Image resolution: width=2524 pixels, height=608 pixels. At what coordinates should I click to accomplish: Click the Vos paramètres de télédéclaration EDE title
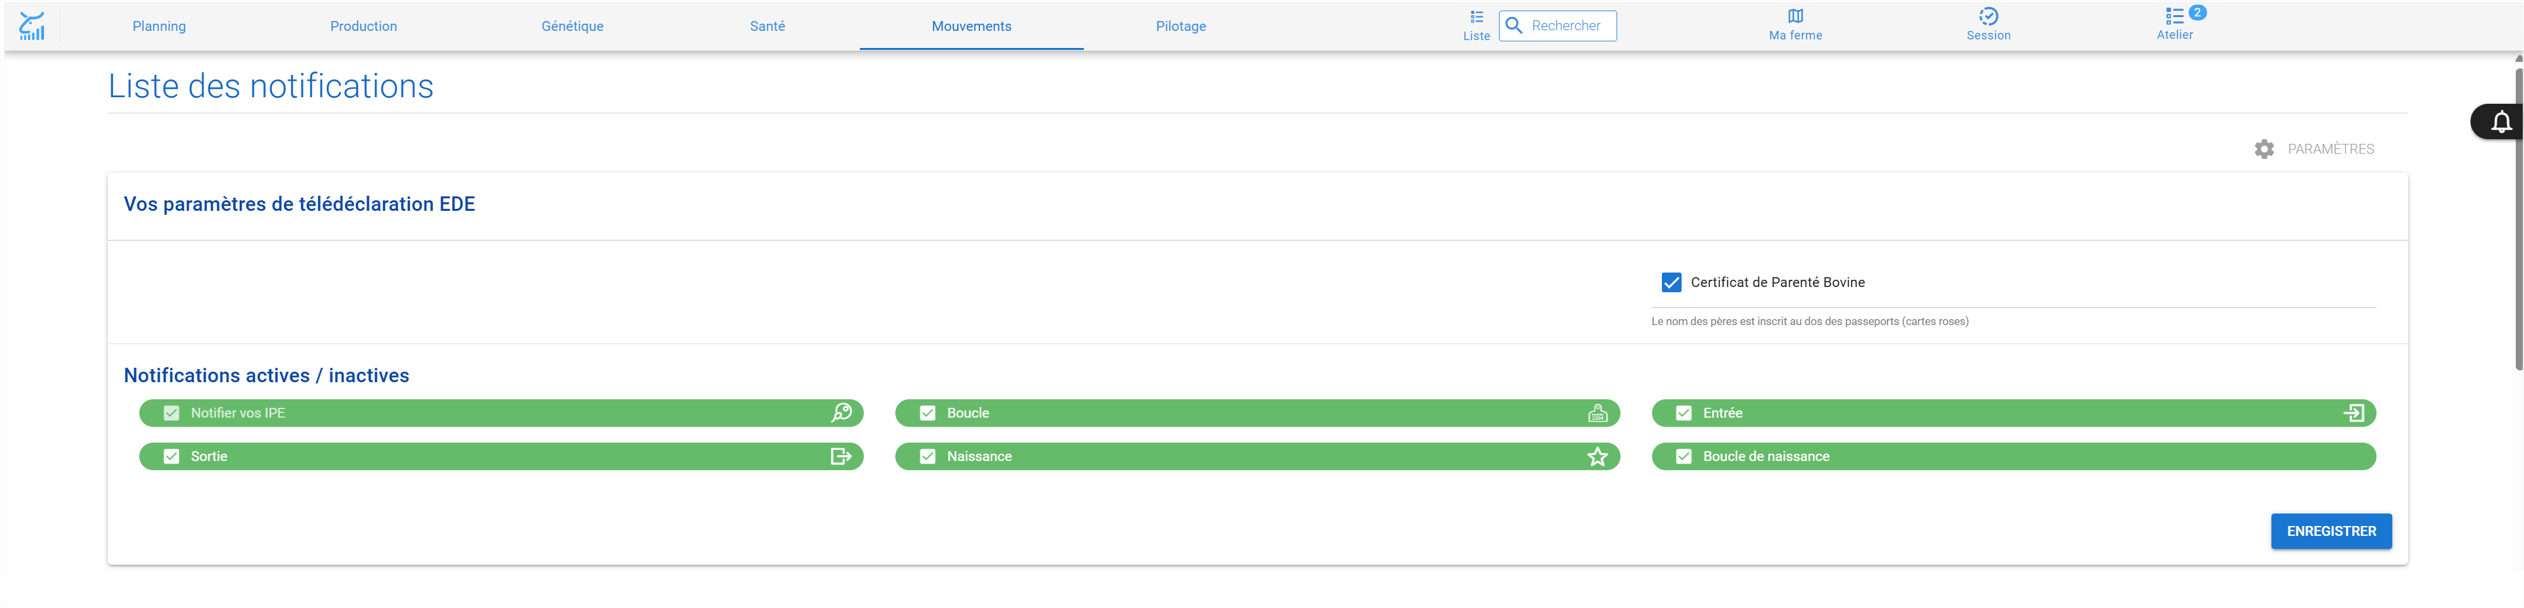click(299, 204)
